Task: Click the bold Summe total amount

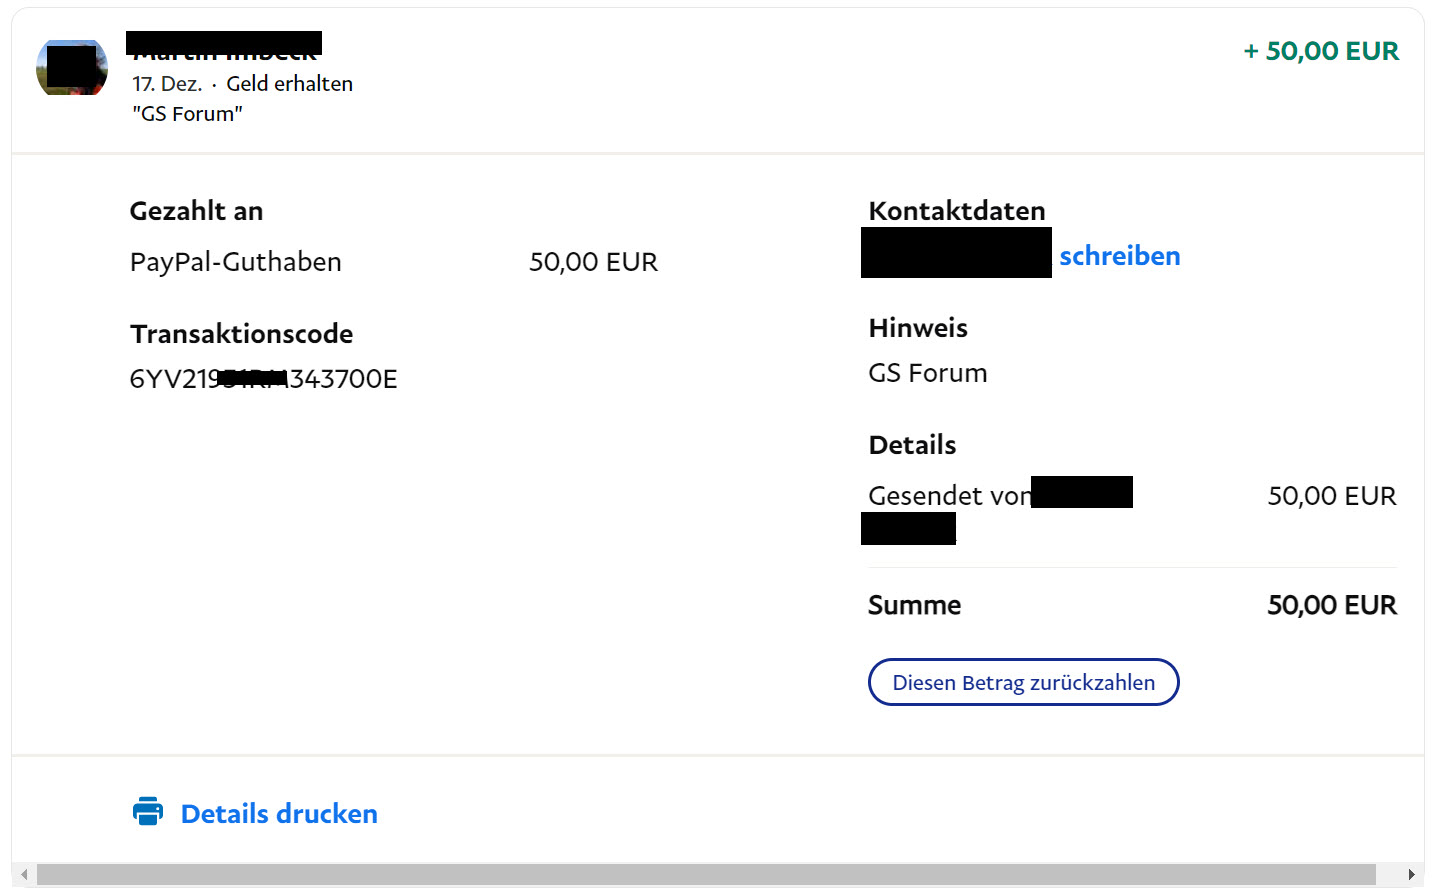Action: 1331,605
